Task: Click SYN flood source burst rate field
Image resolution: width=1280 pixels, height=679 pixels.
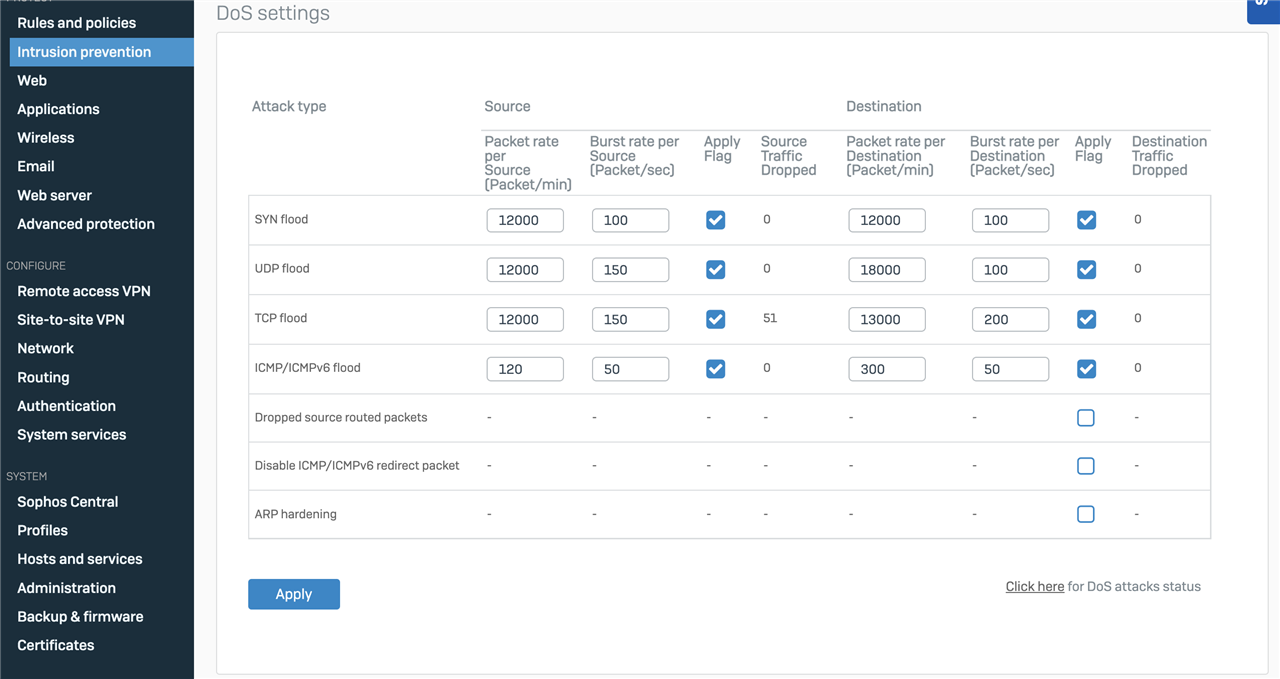Action: point(631,220)
